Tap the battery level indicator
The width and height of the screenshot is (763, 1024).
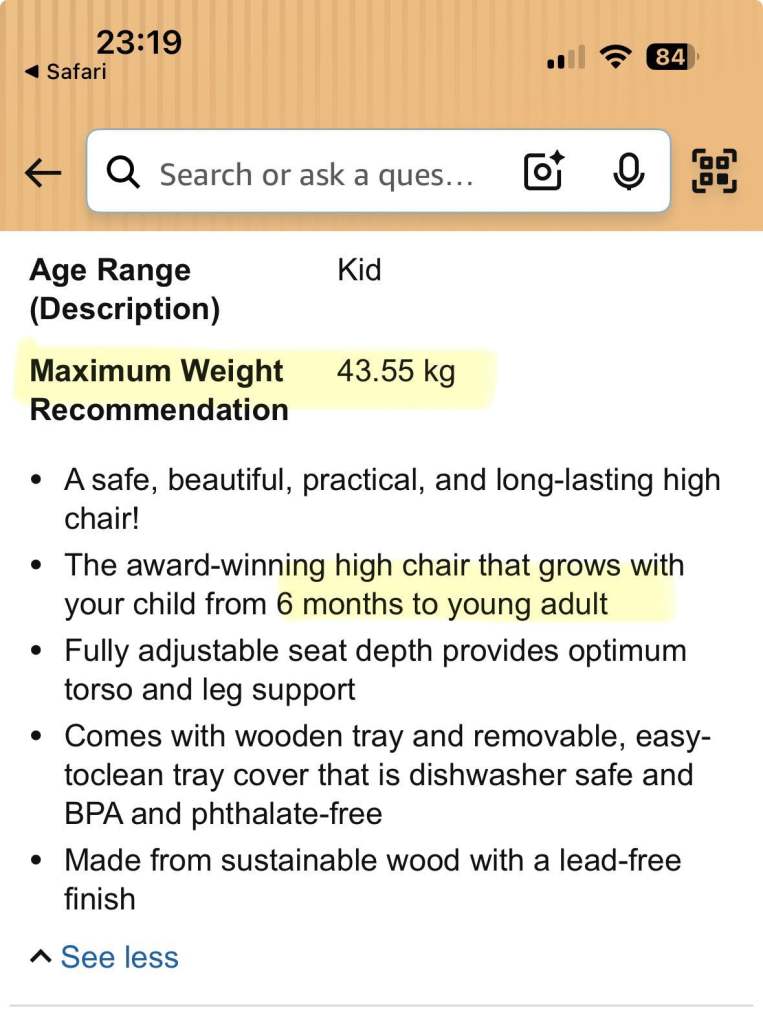pyautogui.click(x=671, y=58)
